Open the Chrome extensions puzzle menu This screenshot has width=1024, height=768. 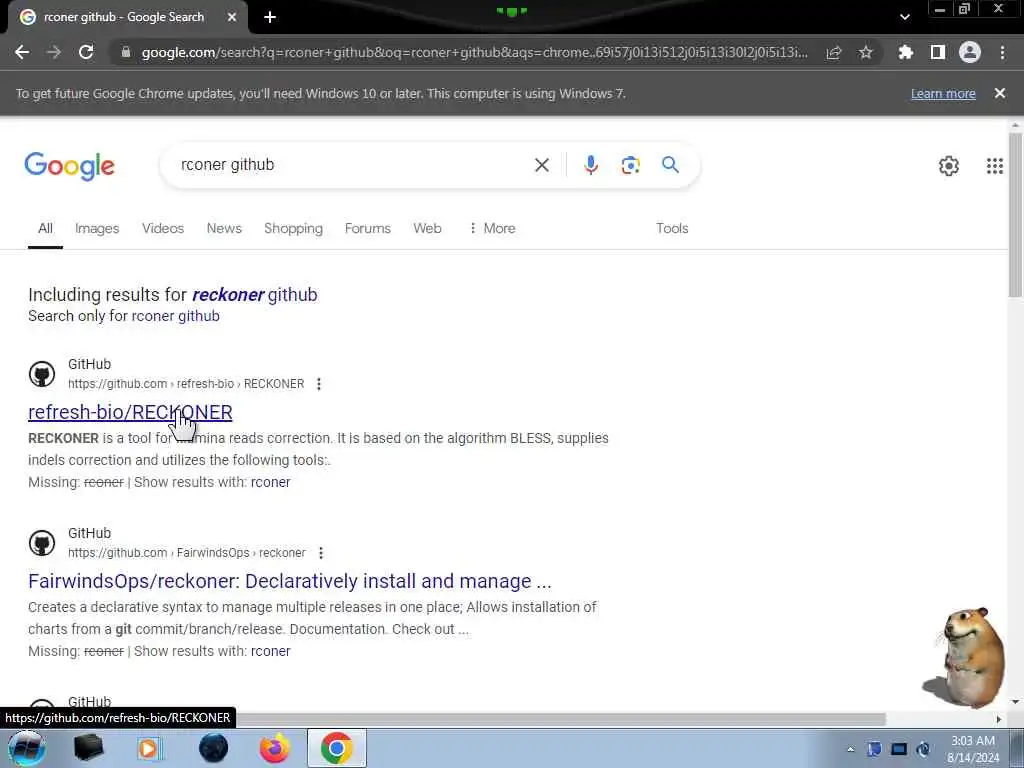tap(905, 52)
